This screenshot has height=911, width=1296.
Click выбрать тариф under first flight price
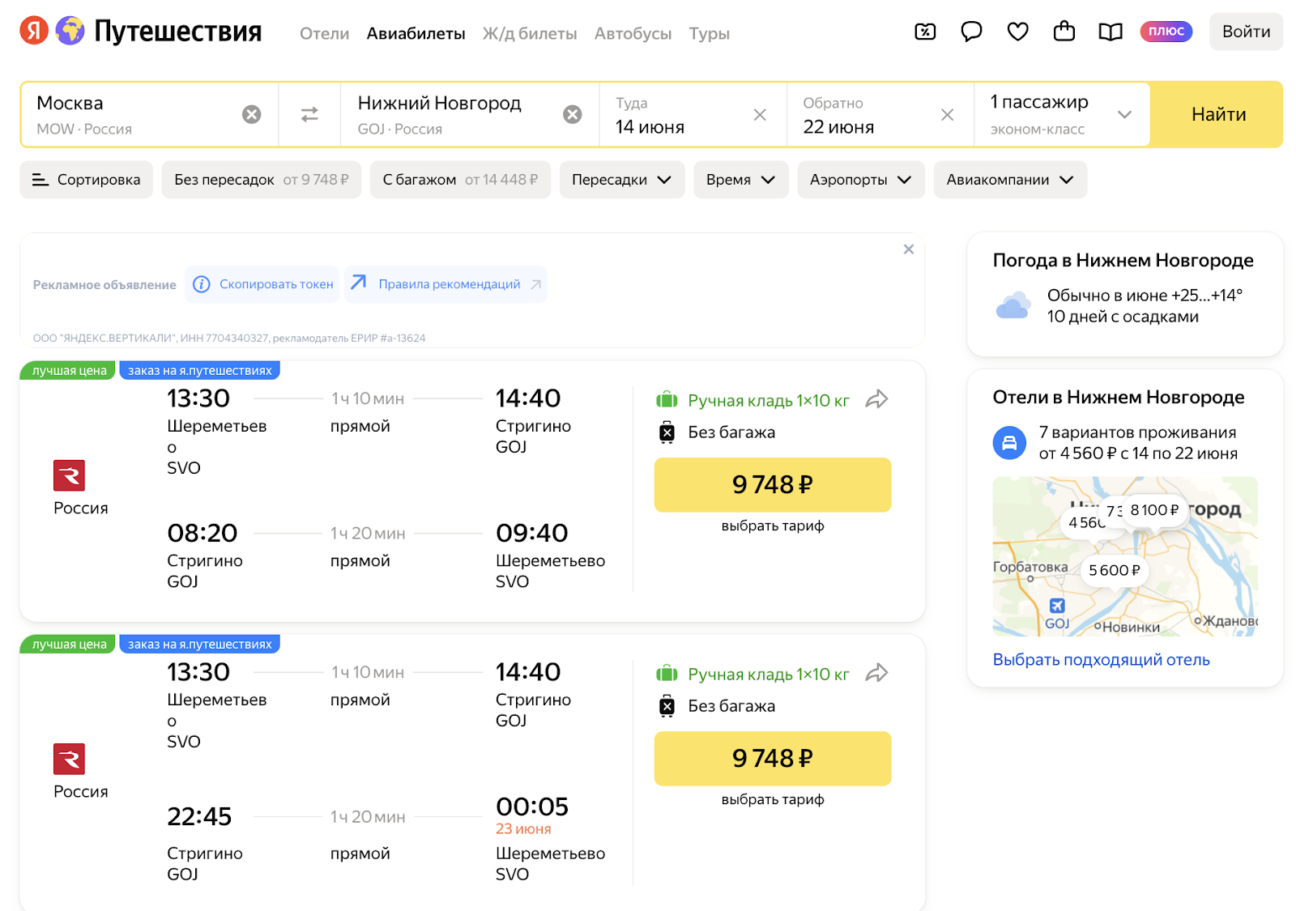pos(772,526)
